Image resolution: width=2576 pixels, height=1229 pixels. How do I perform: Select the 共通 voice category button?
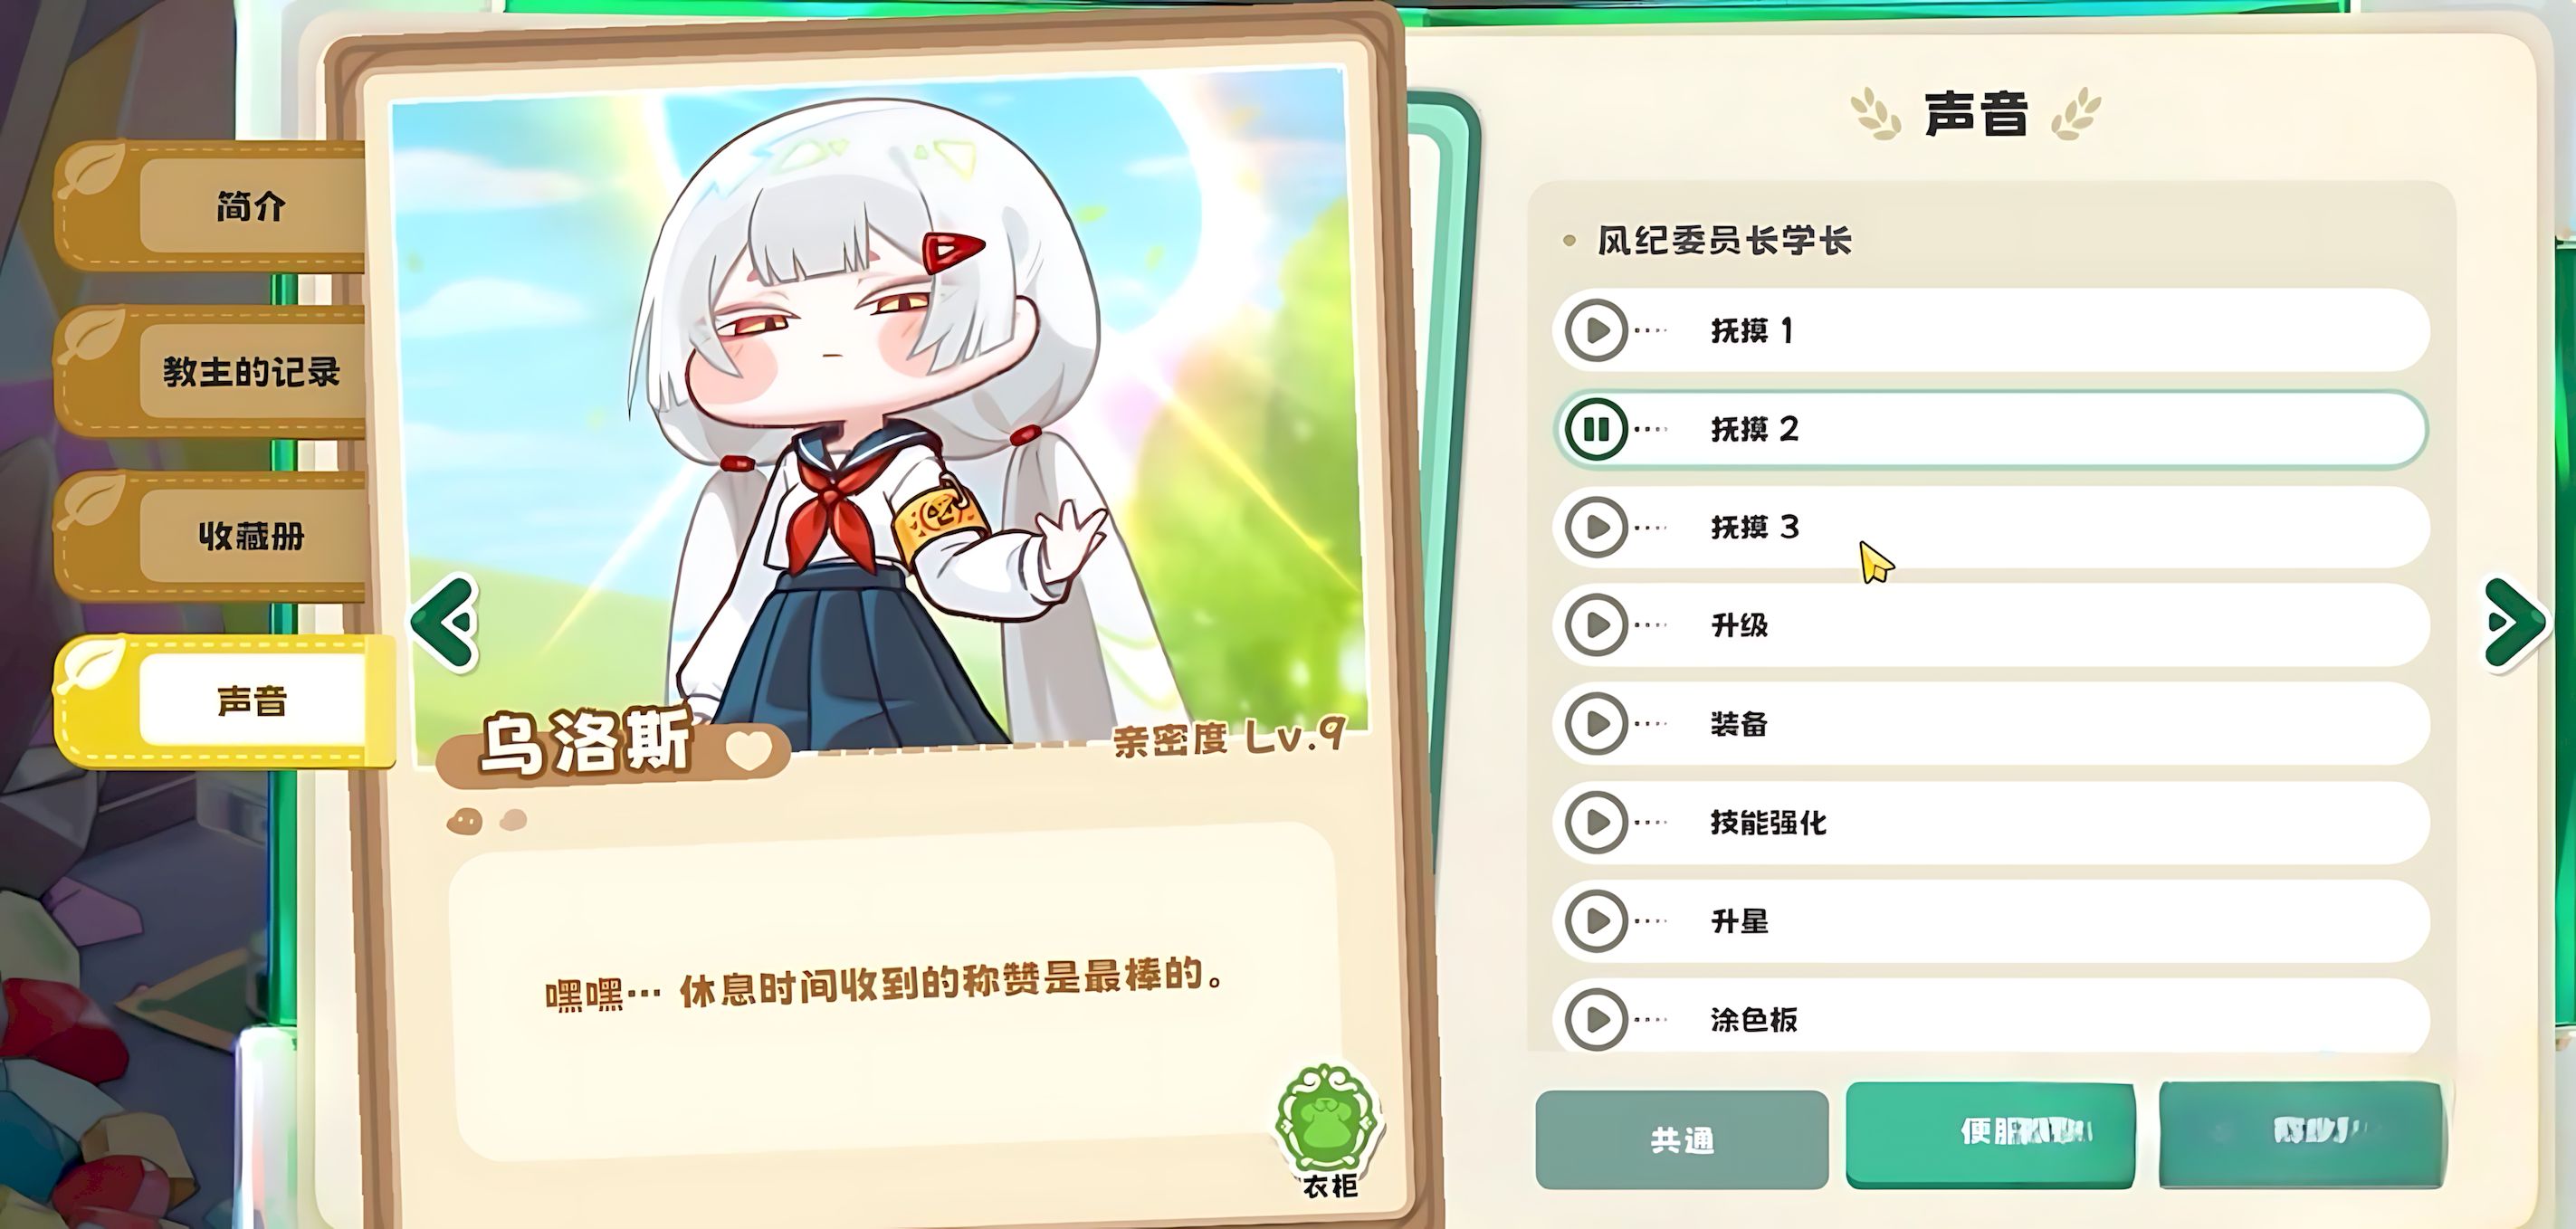pos(1682,1140)
